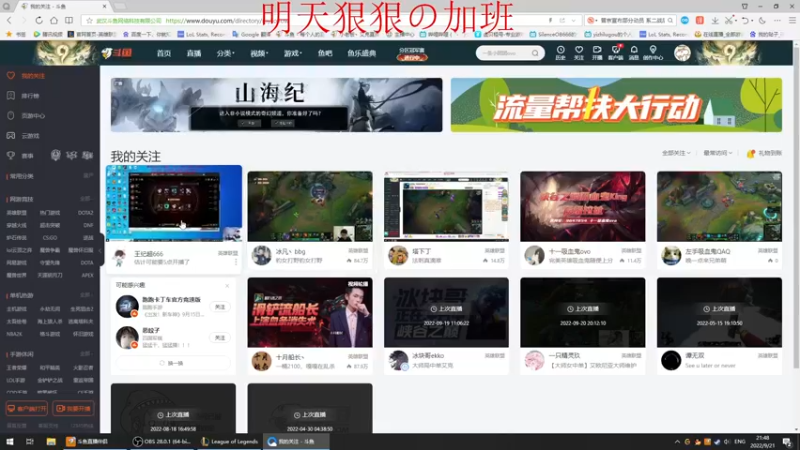
Task: Open the taskbar clock showing 21:48
Action: pyautogui.click(x=762, y=441)
